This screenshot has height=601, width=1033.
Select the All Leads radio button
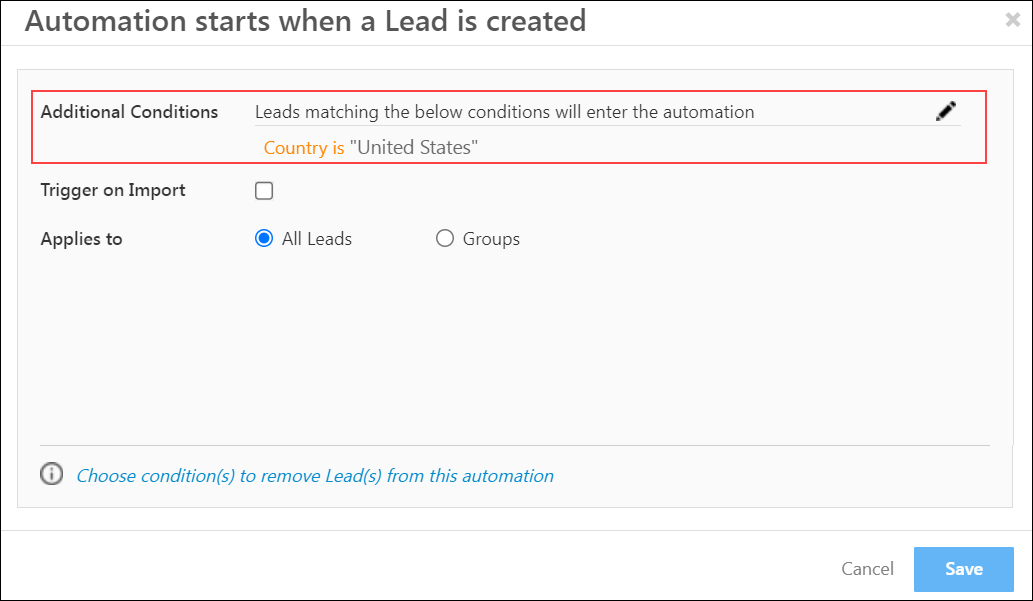click(x=264, y=238)
